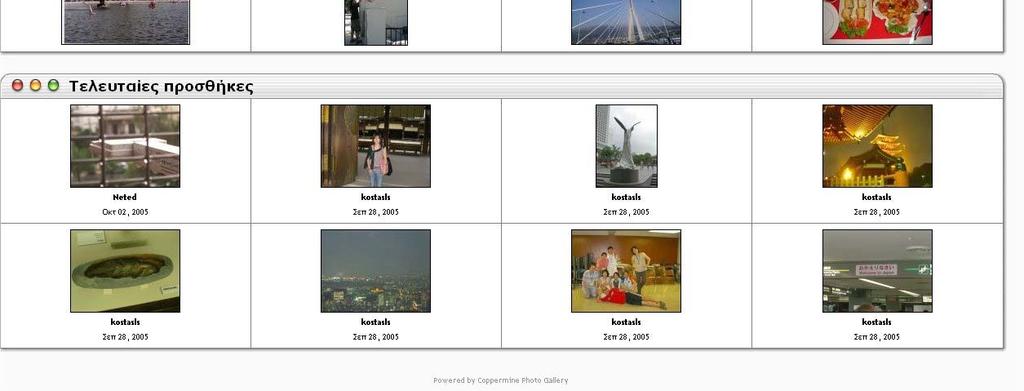Open the cable bridge thumbnail in the top row
This screenshot has height=391, width=1024.
tap(626, 22)
